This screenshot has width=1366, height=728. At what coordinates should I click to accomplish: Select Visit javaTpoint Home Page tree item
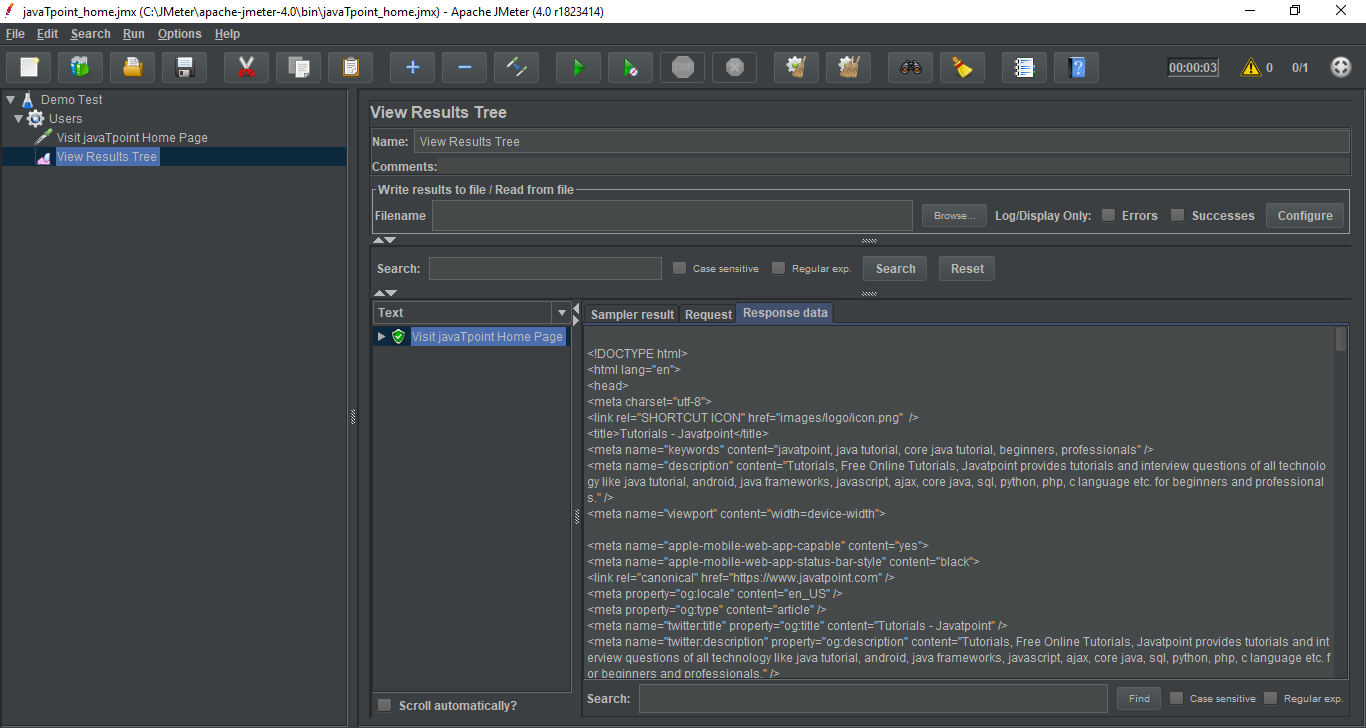(x=132, y=137)
